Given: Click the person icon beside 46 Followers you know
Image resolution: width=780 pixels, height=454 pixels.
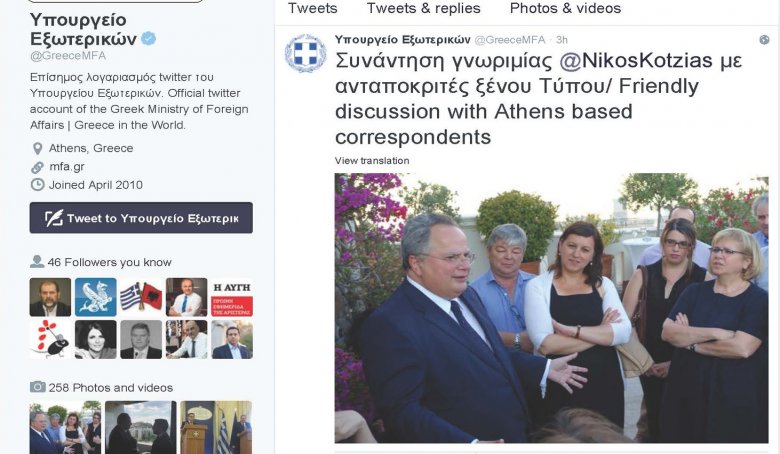Looking at the screenshot, I should 37,262.
